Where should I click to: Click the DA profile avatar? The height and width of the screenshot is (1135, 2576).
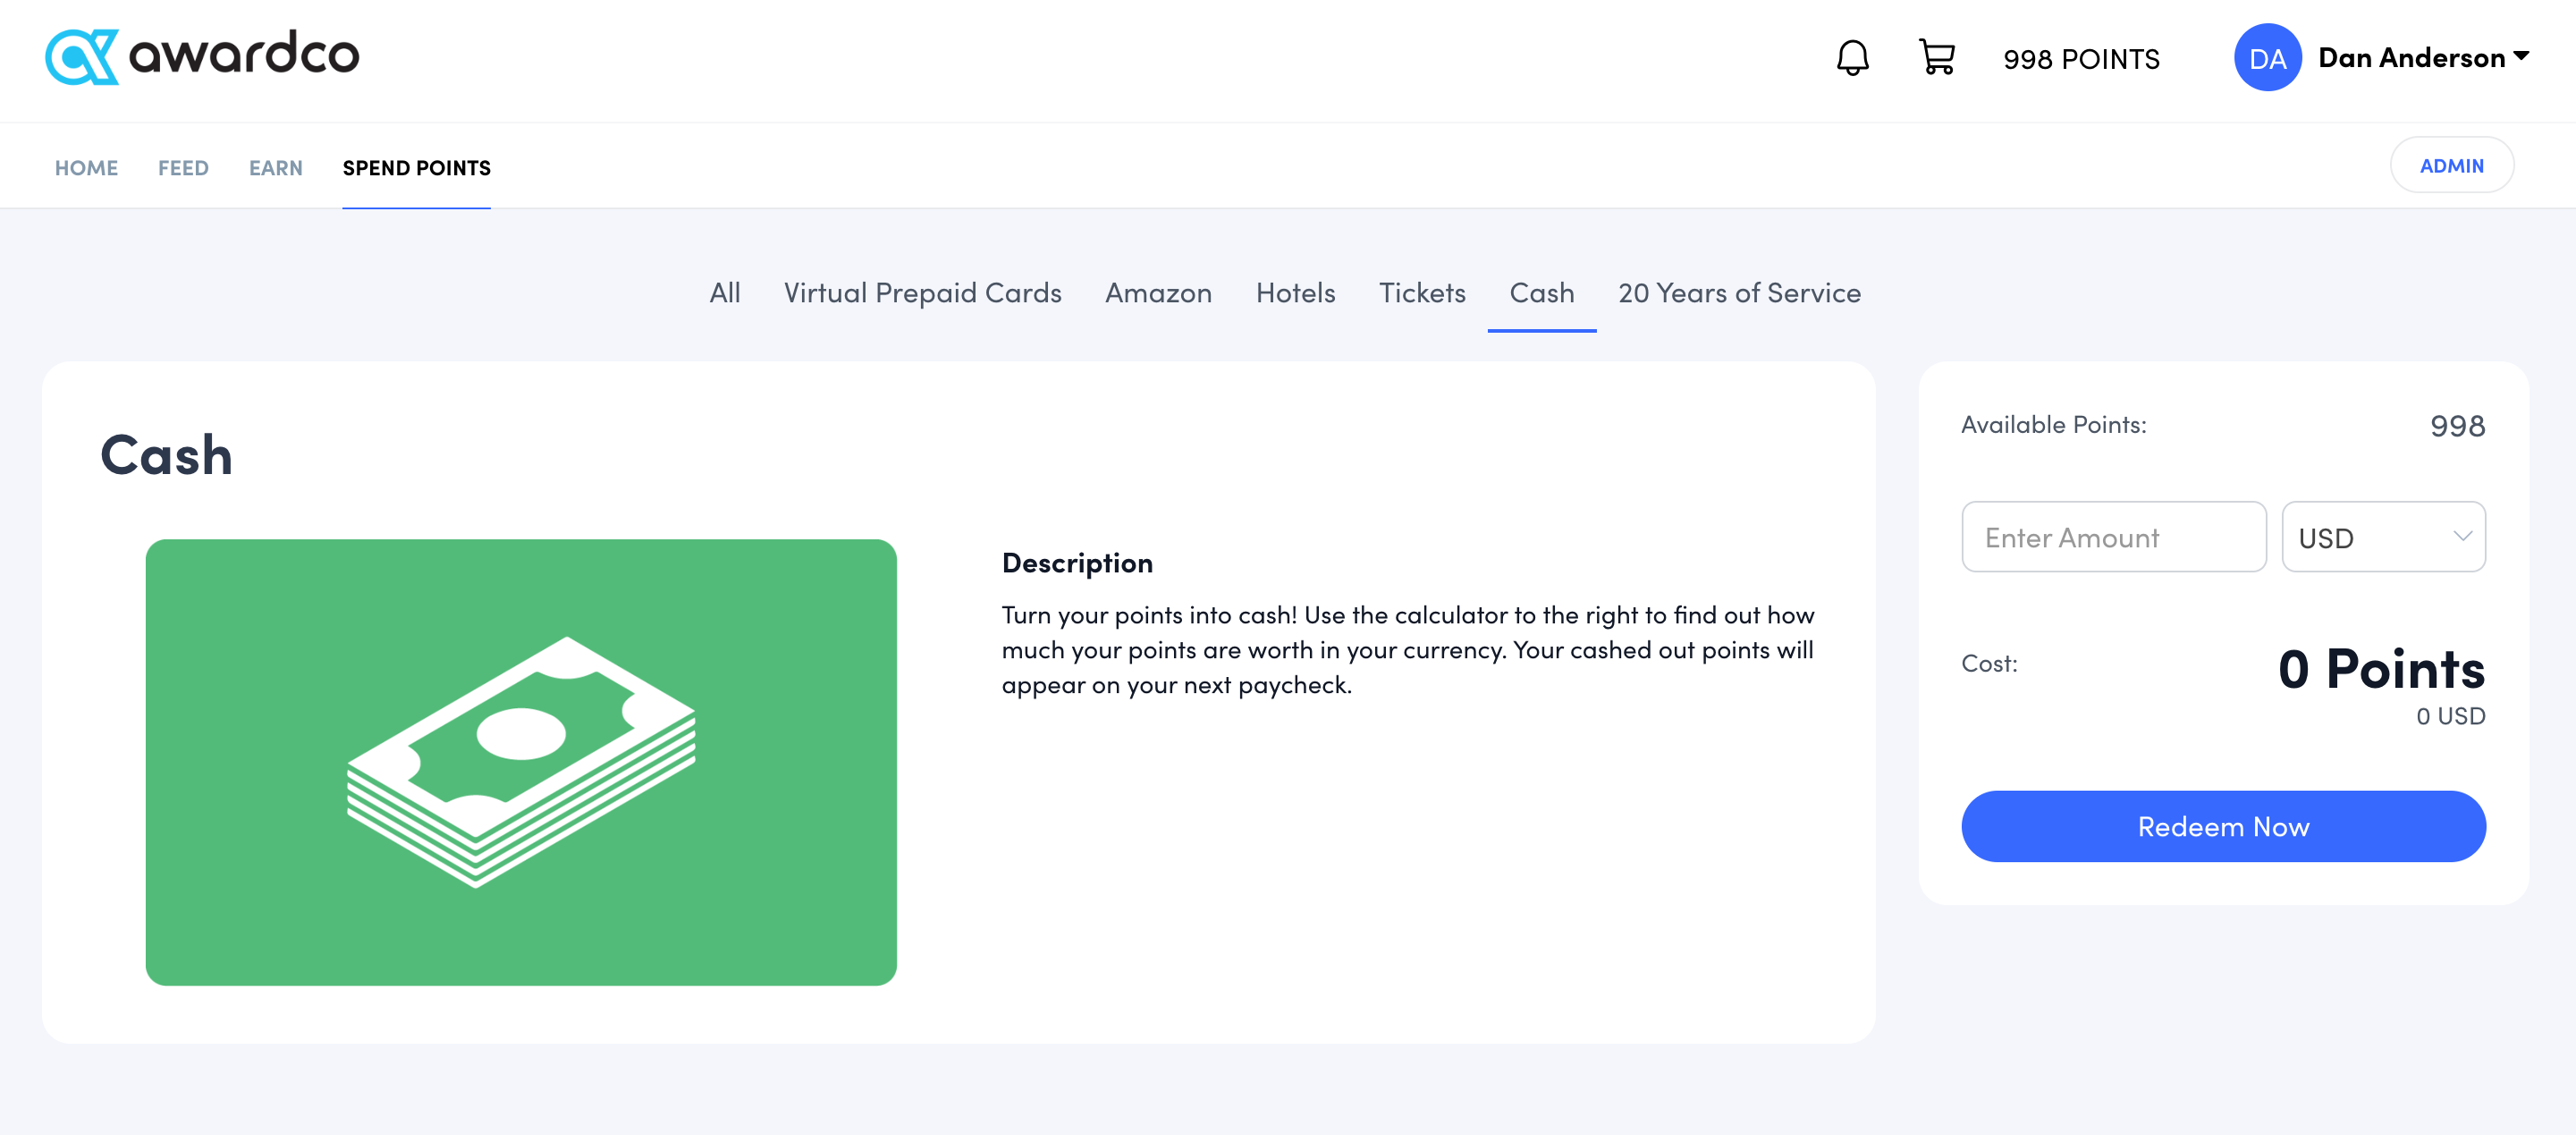click(x=2267, y=58)
